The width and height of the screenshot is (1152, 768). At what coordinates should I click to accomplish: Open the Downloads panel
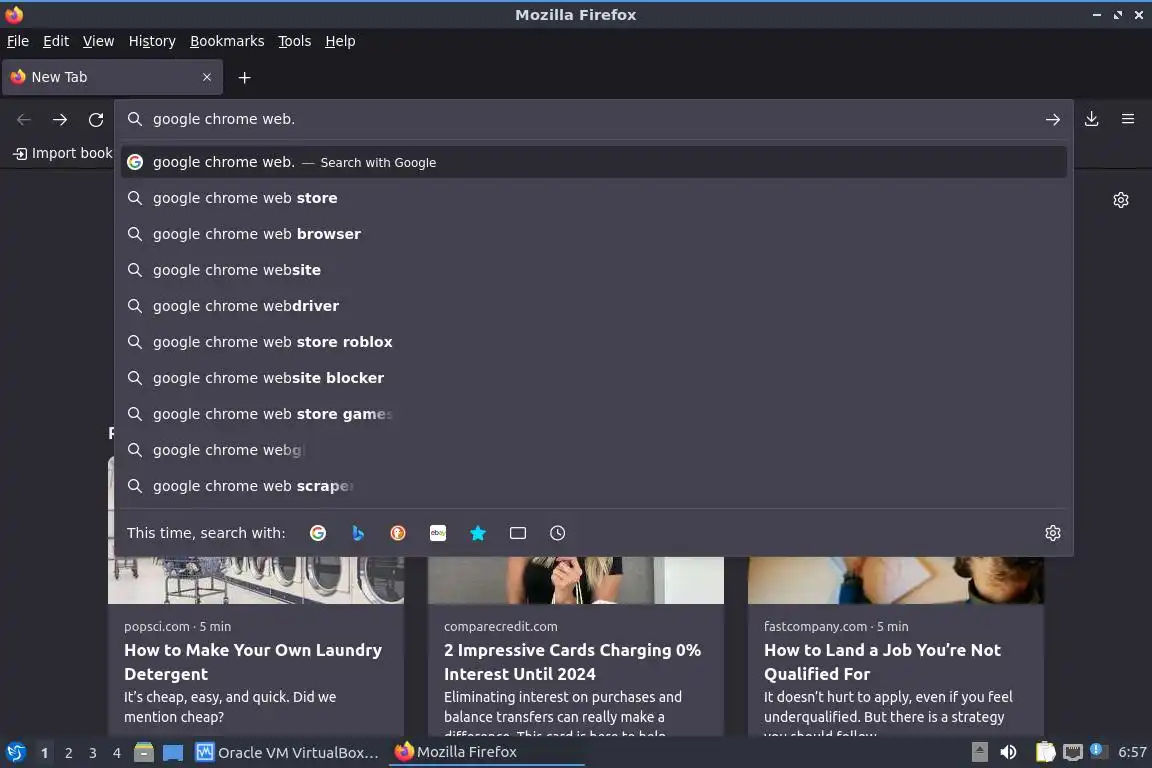tap(1092, 118)
